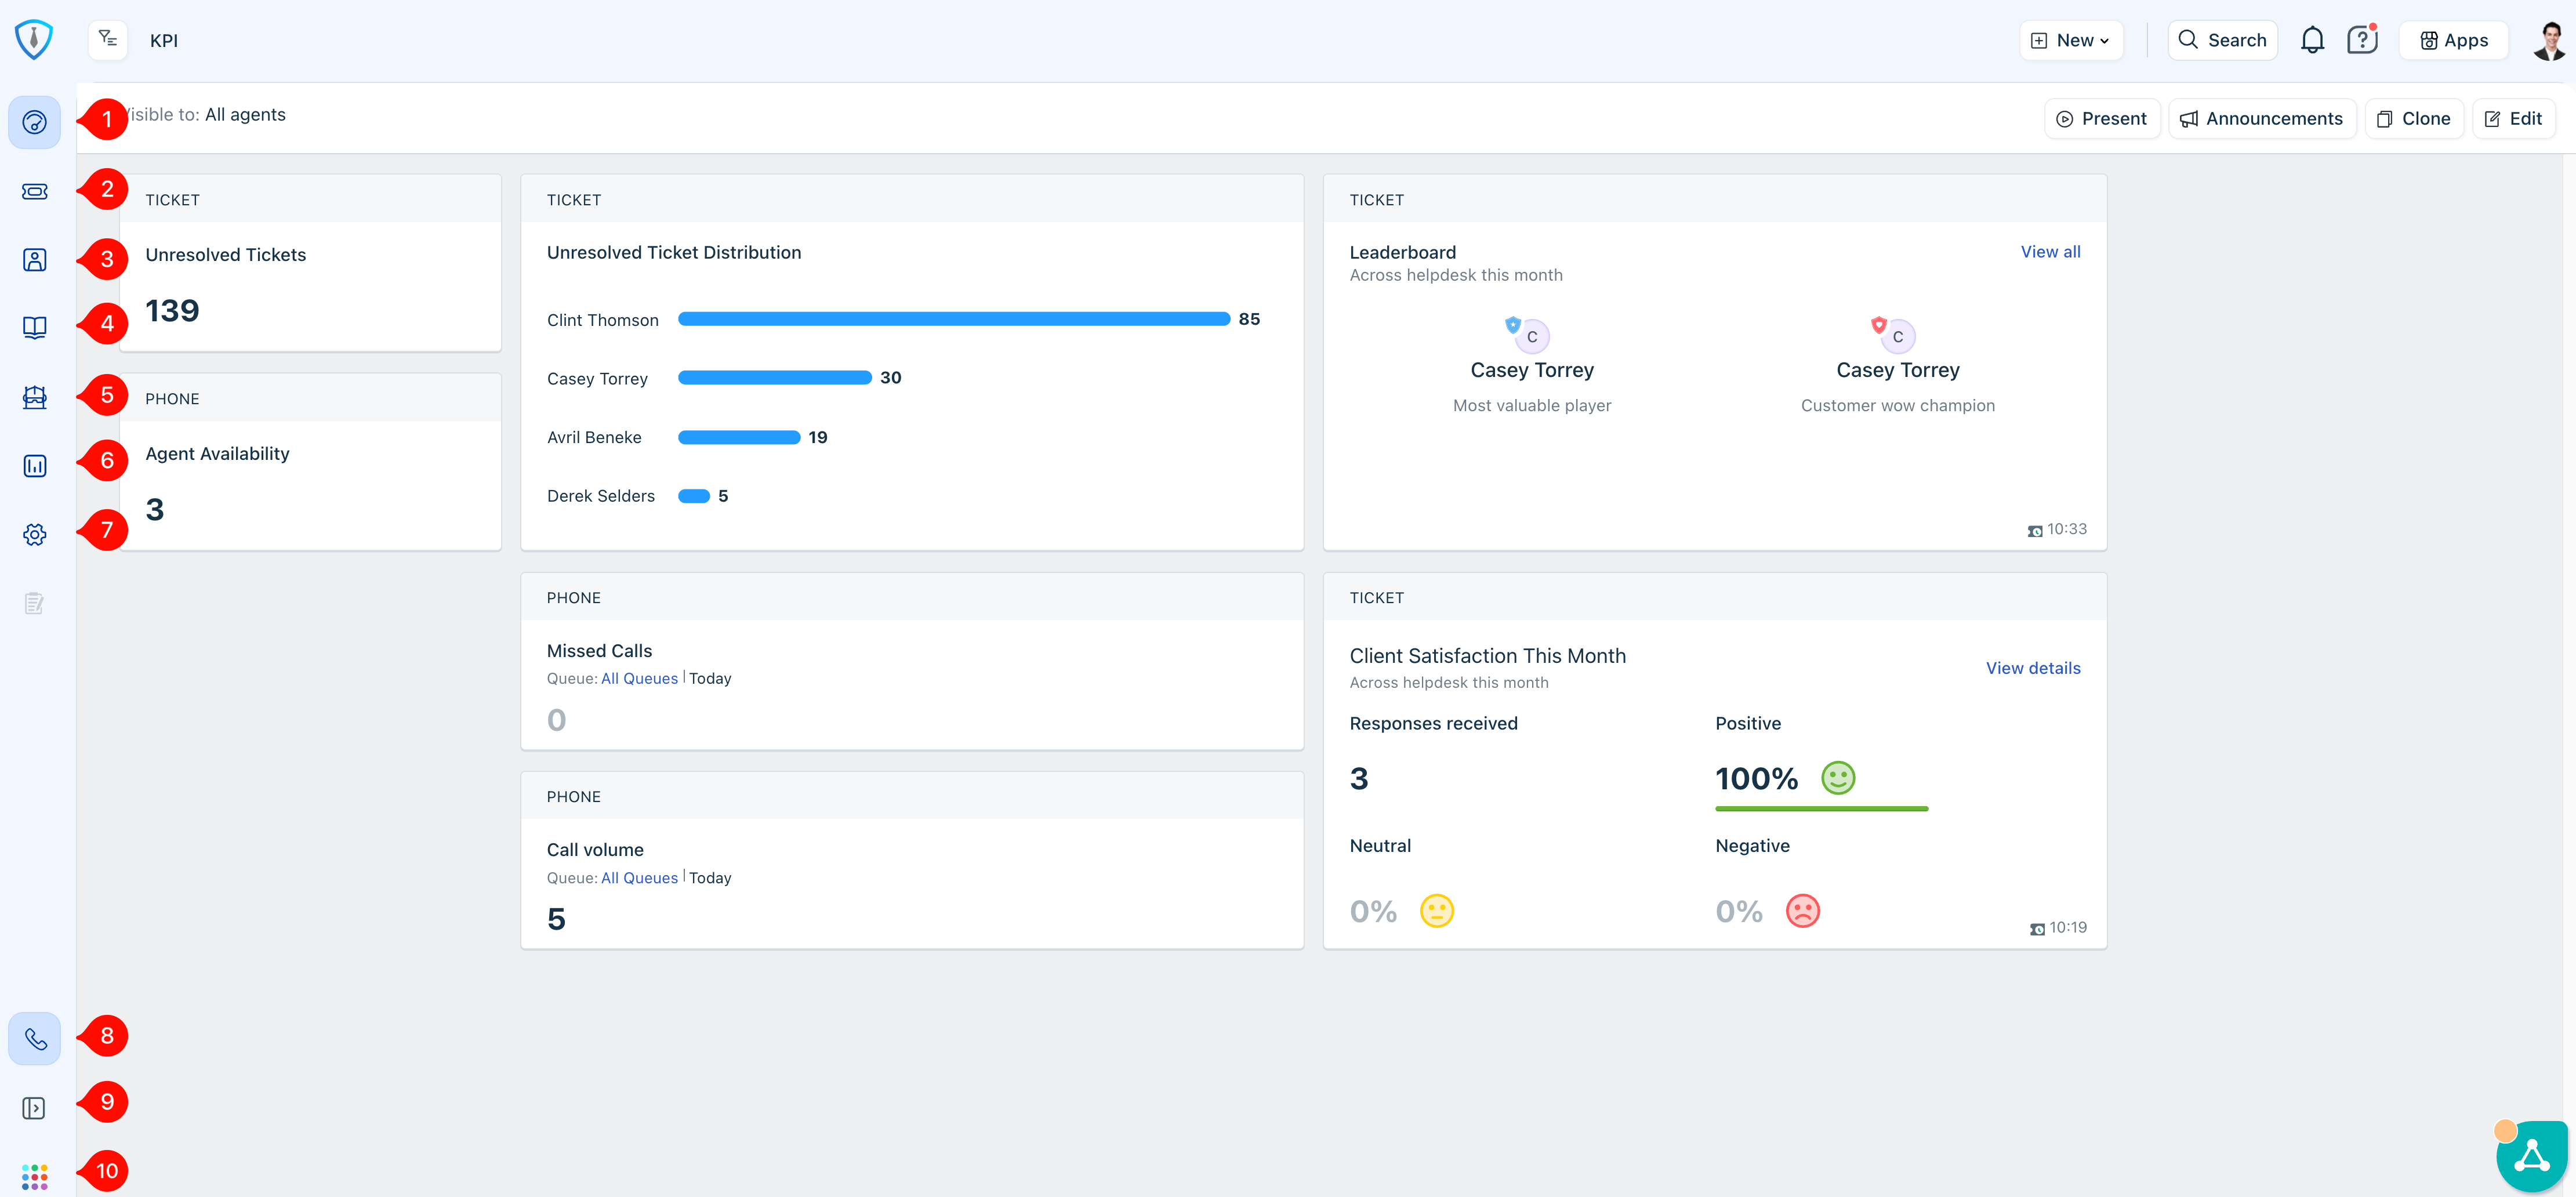Image resolution: width=2576 pixels, height=1197 pixels.
Task: Open the Solutions book icon in sidebar
Action: 34,328
